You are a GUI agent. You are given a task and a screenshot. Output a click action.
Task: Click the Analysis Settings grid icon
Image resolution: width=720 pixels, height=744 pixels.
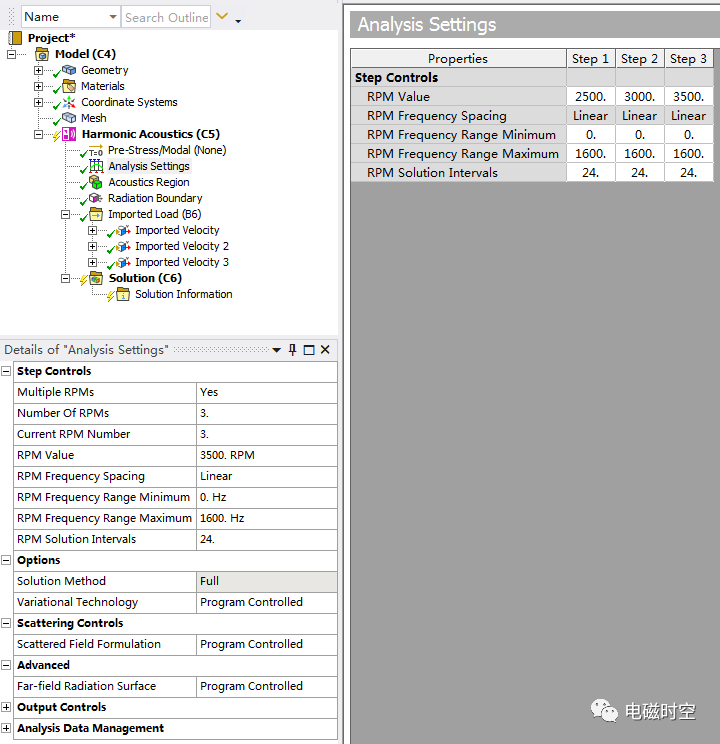[96, 166]
